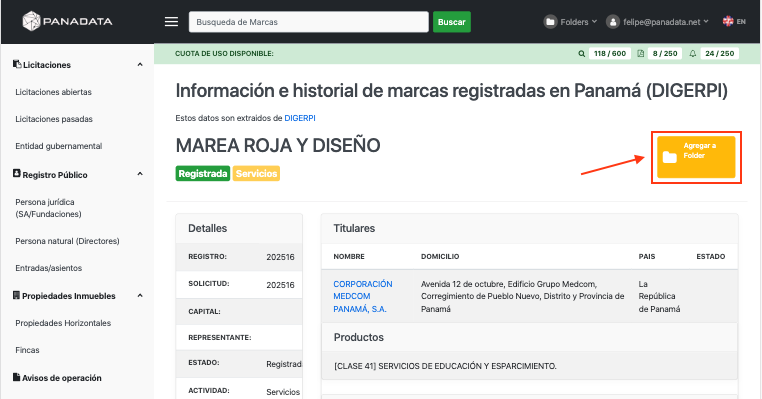The height and width of the screenshot is (399, 762).
Task: Click the green Registrada badge
Action: tap(203, 173)
